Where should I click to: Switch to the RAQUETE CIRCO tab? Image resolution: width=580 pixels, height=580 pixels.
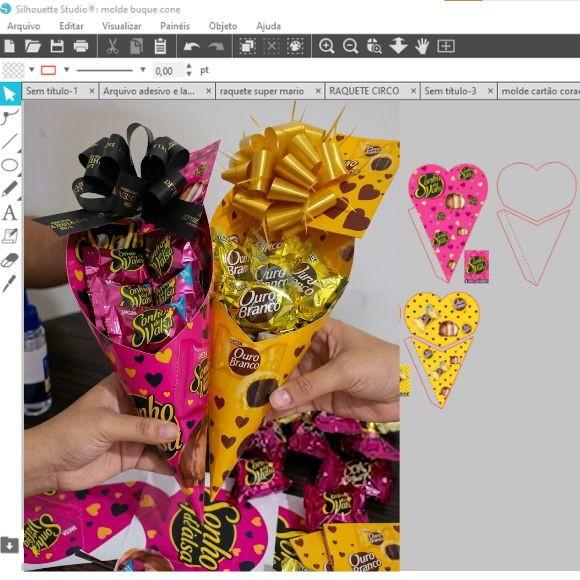coord(364,91)
